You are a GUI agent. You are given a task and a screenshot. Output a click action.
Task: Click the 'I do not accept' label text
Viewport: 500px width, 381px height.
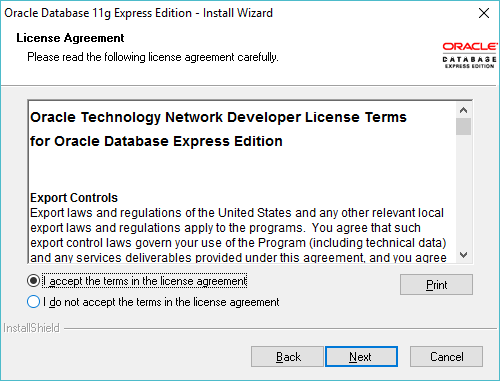(x=161, y=302)
